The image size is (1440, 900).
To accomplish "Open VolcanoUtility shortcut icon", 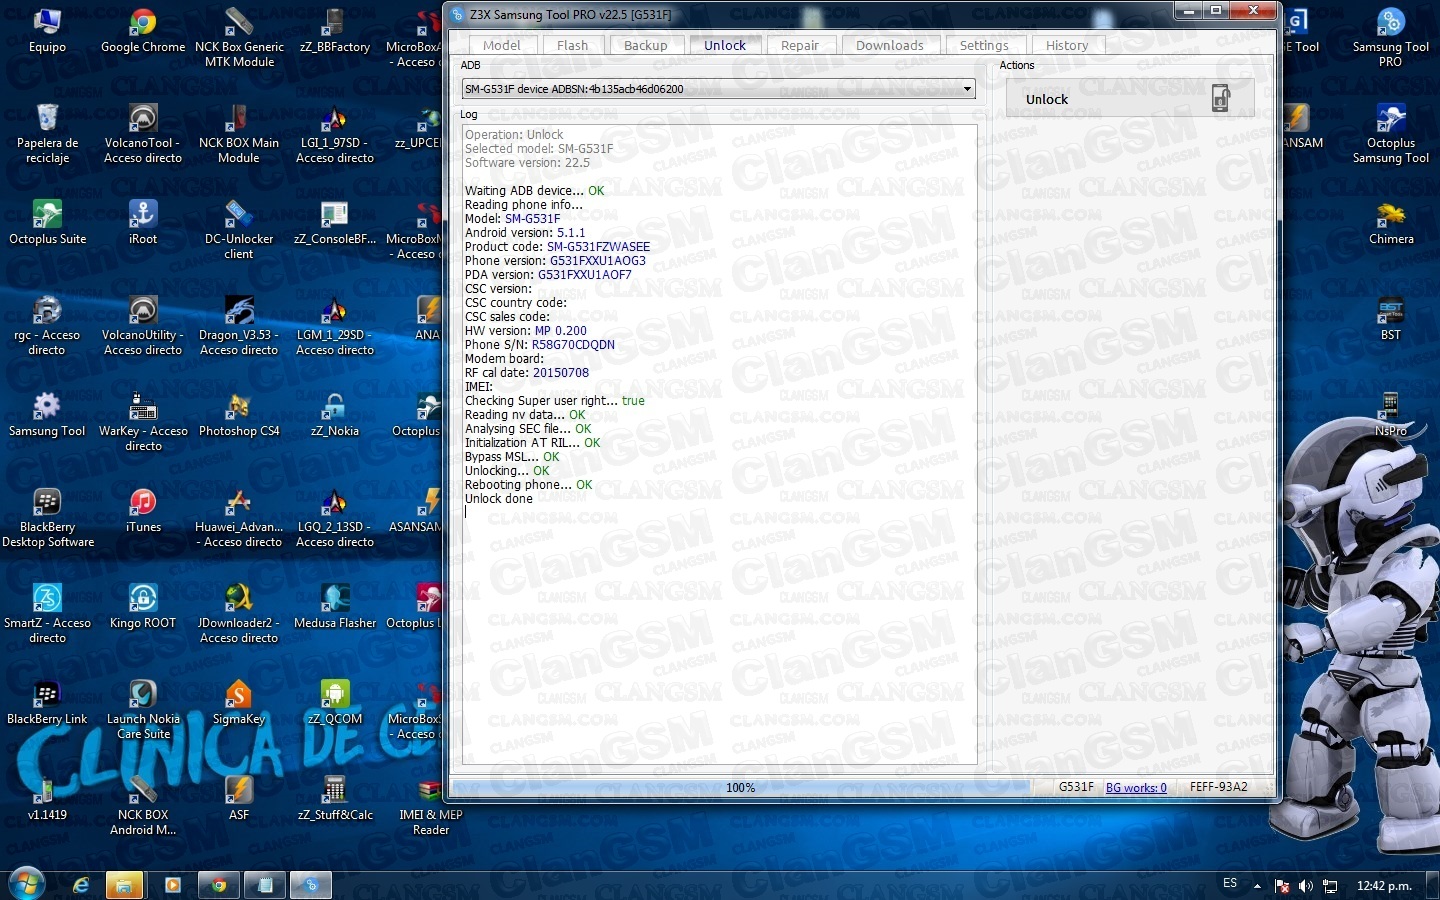I will (143, 326).
